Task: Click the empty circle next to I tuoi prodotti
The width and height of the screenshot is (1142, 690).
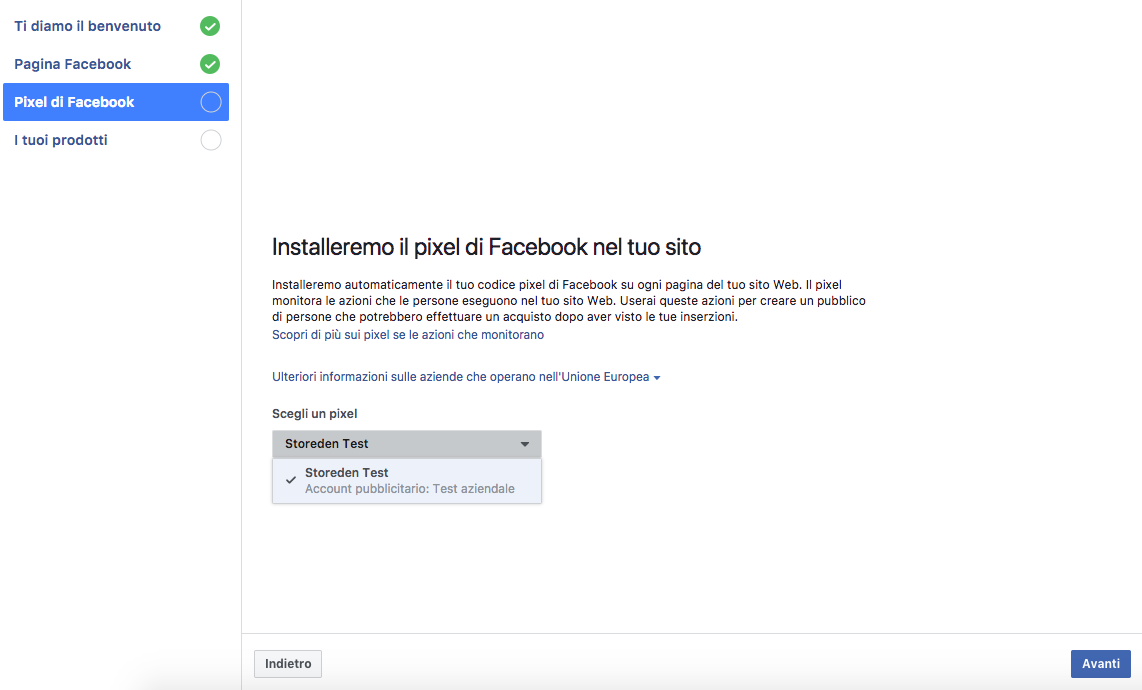Action: 210,140
